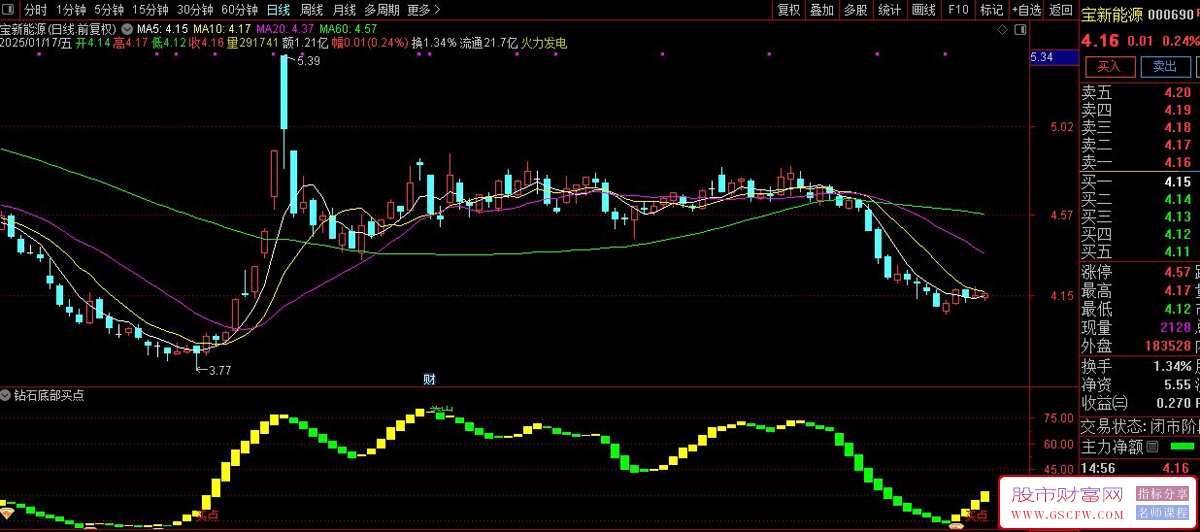Viewport: 1200px width, 532px height.
Task: Expand the 更多 more periods menu
Action: (x=422, y=9)
